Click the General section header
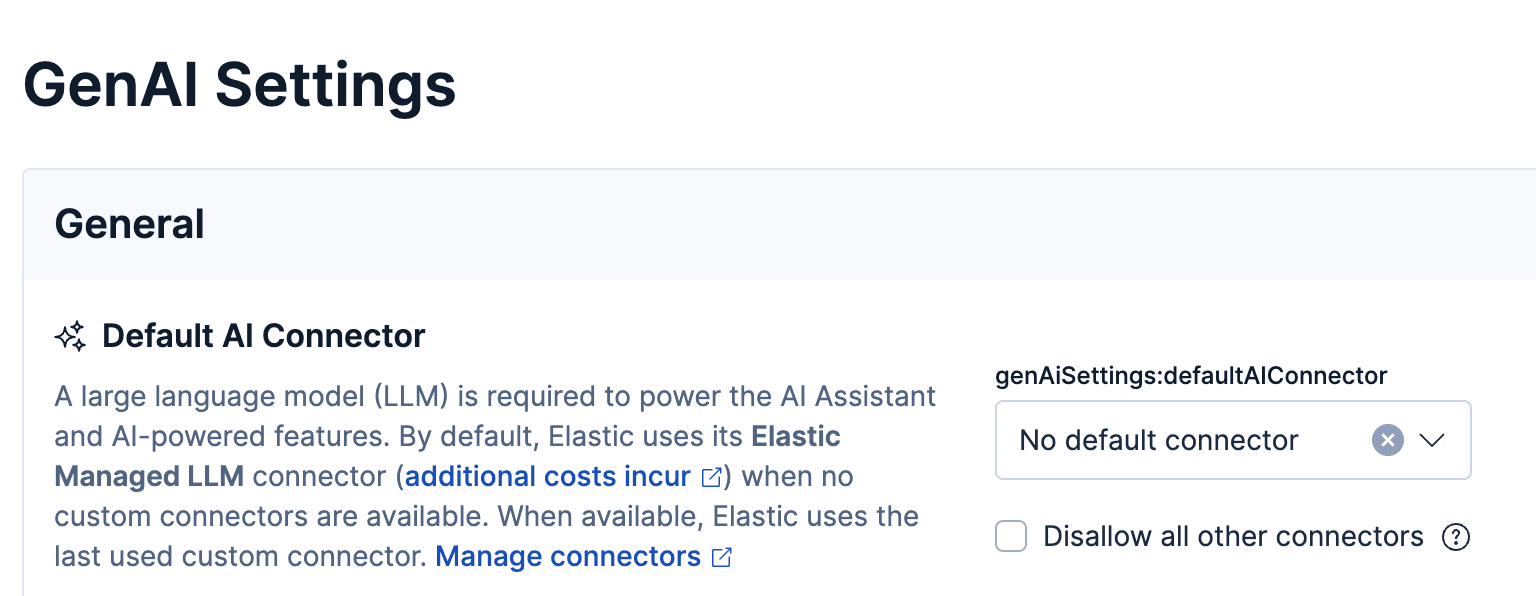This screenshot has height=596, width=1536. click(x=130, y=224)
